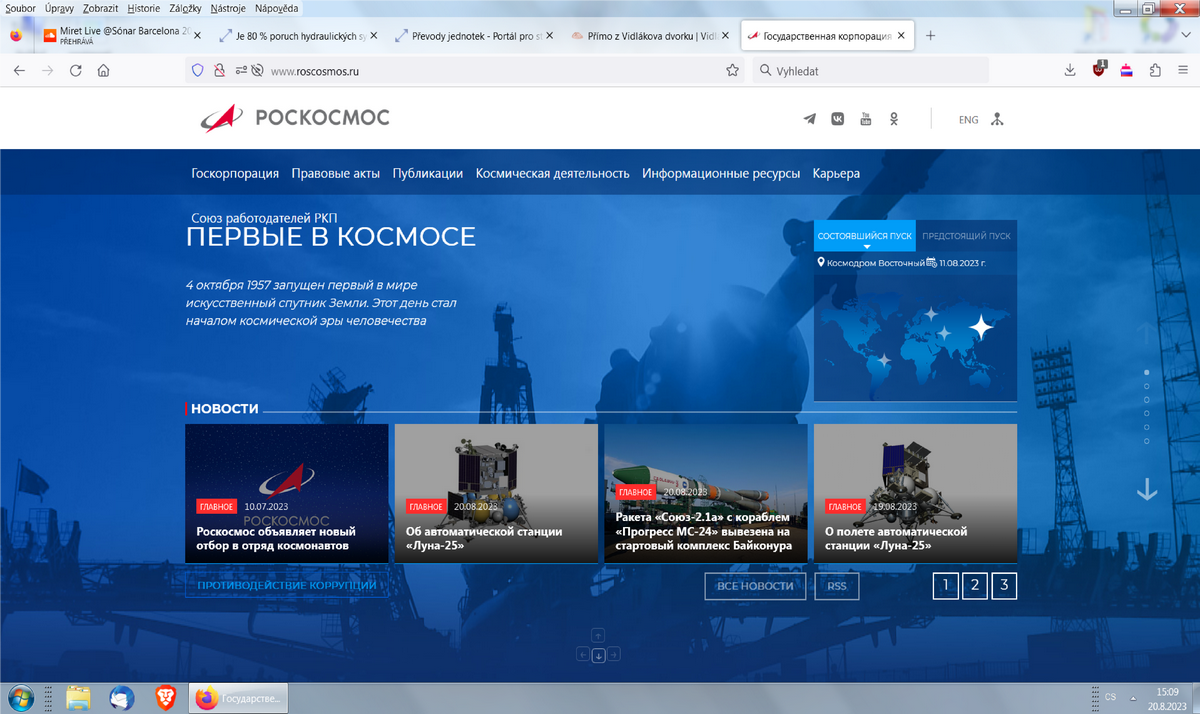Screen dimensions: 1200x714
Task: Open the Информационные ресурсы navigation menu
Action: [x=721, y=173]
